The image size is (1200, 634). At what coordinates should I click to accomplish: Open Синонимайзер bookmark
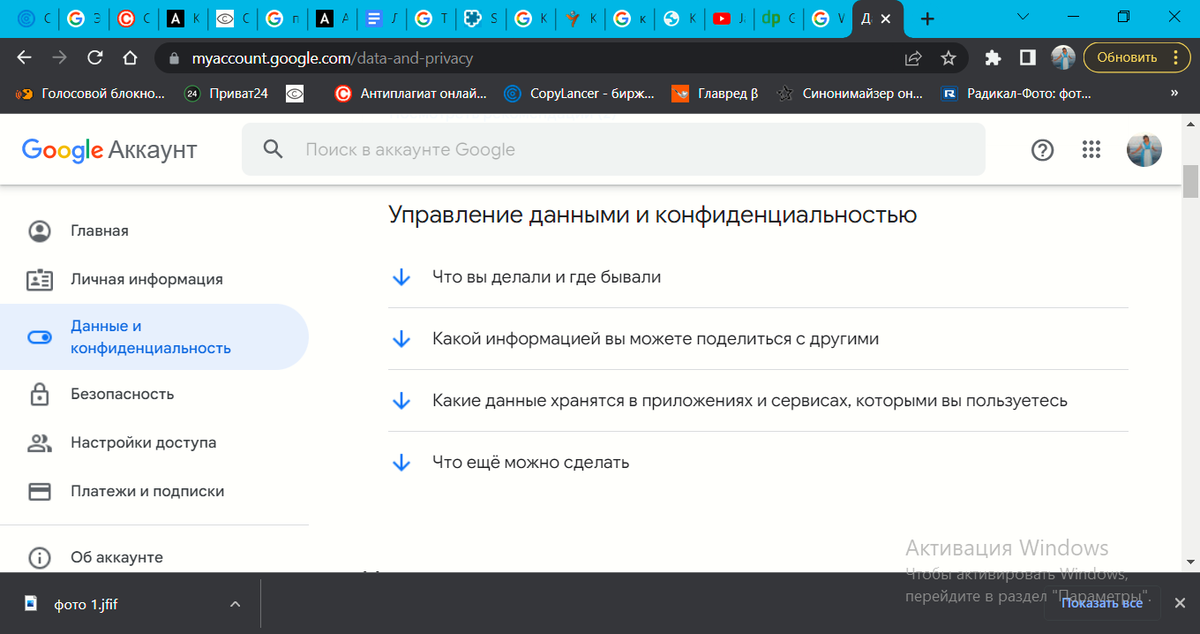[848, 94]
